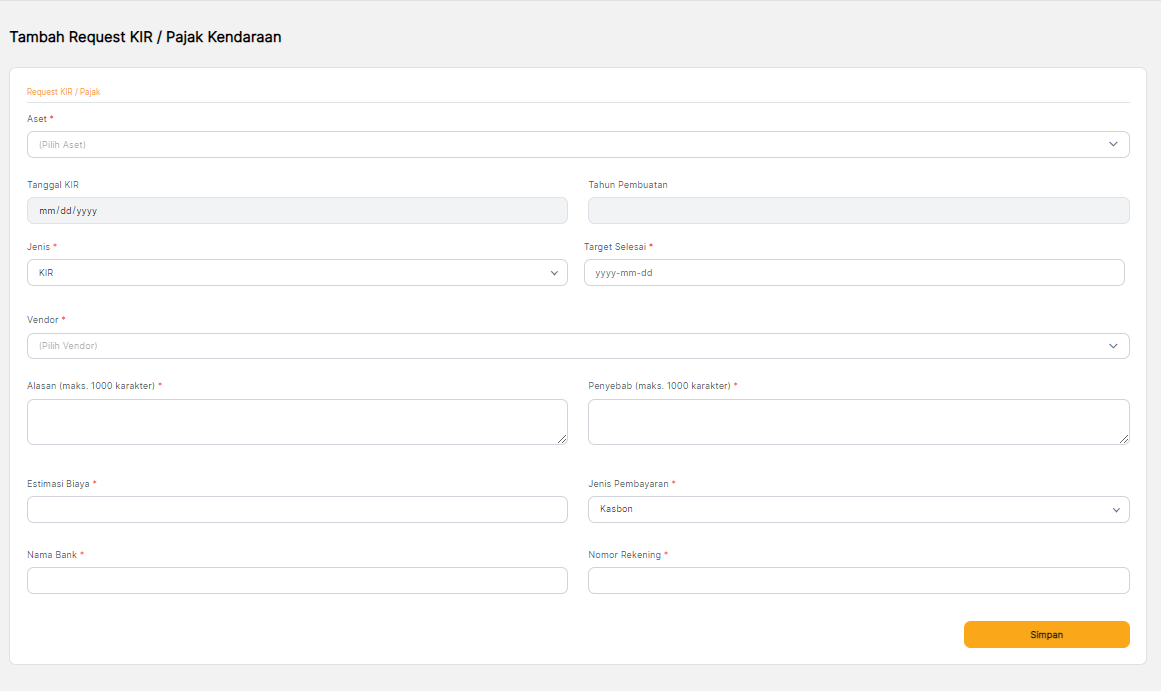Focus the Estimasi Biaya input
Screen dimensions: 1161x691
(297, 510)
